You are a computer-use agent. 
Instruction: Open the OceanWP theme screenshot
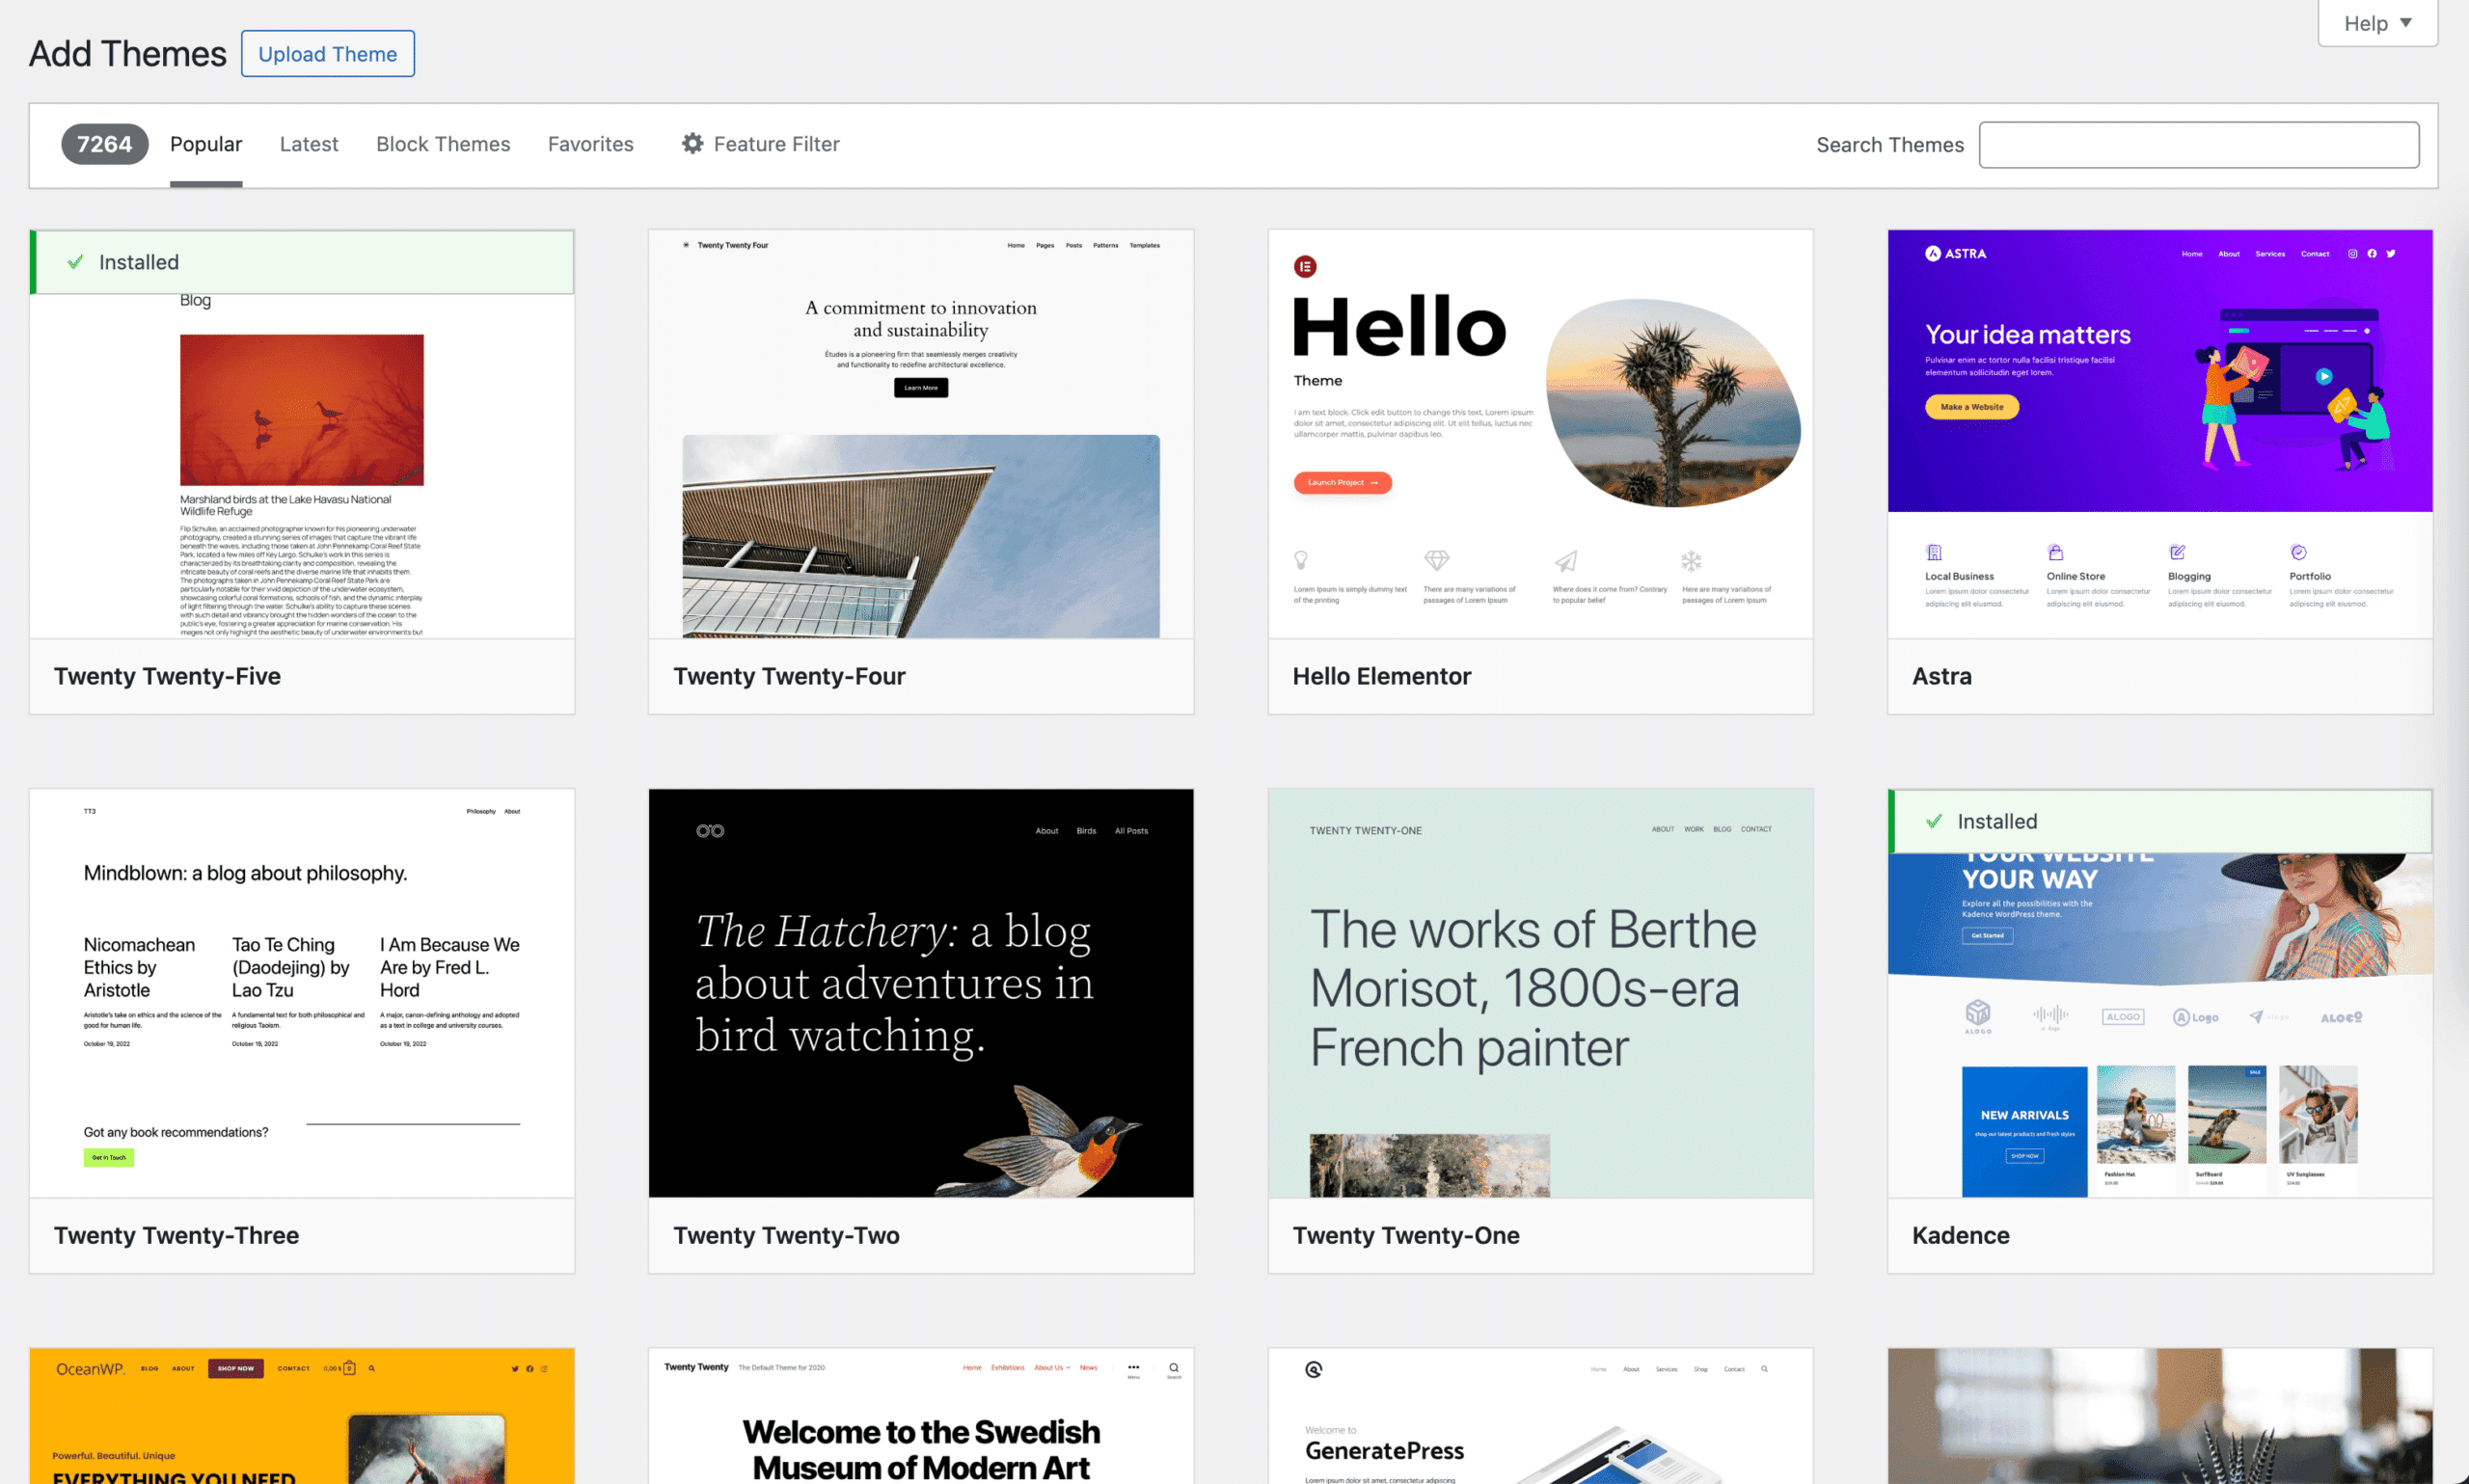(302, 1416)
